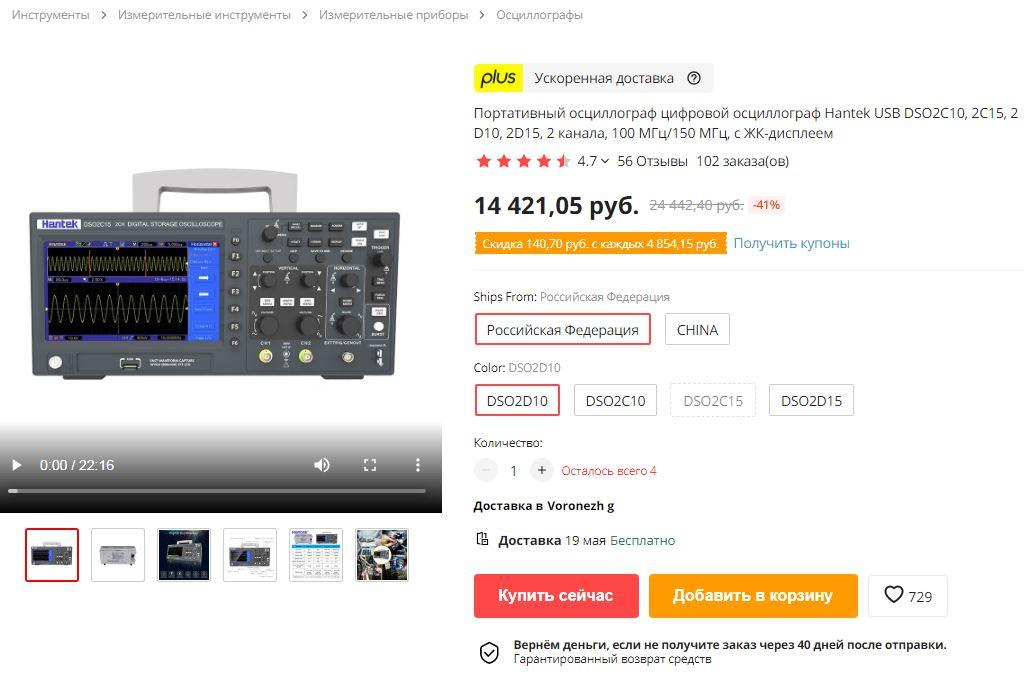Click the money-back guarantee shield icon
This screenshot has height=686, width=1030.
[489, 652]
